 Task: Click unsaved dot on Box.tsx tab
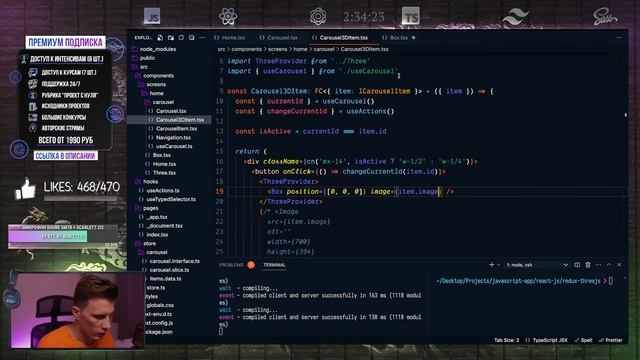point(413,38)
